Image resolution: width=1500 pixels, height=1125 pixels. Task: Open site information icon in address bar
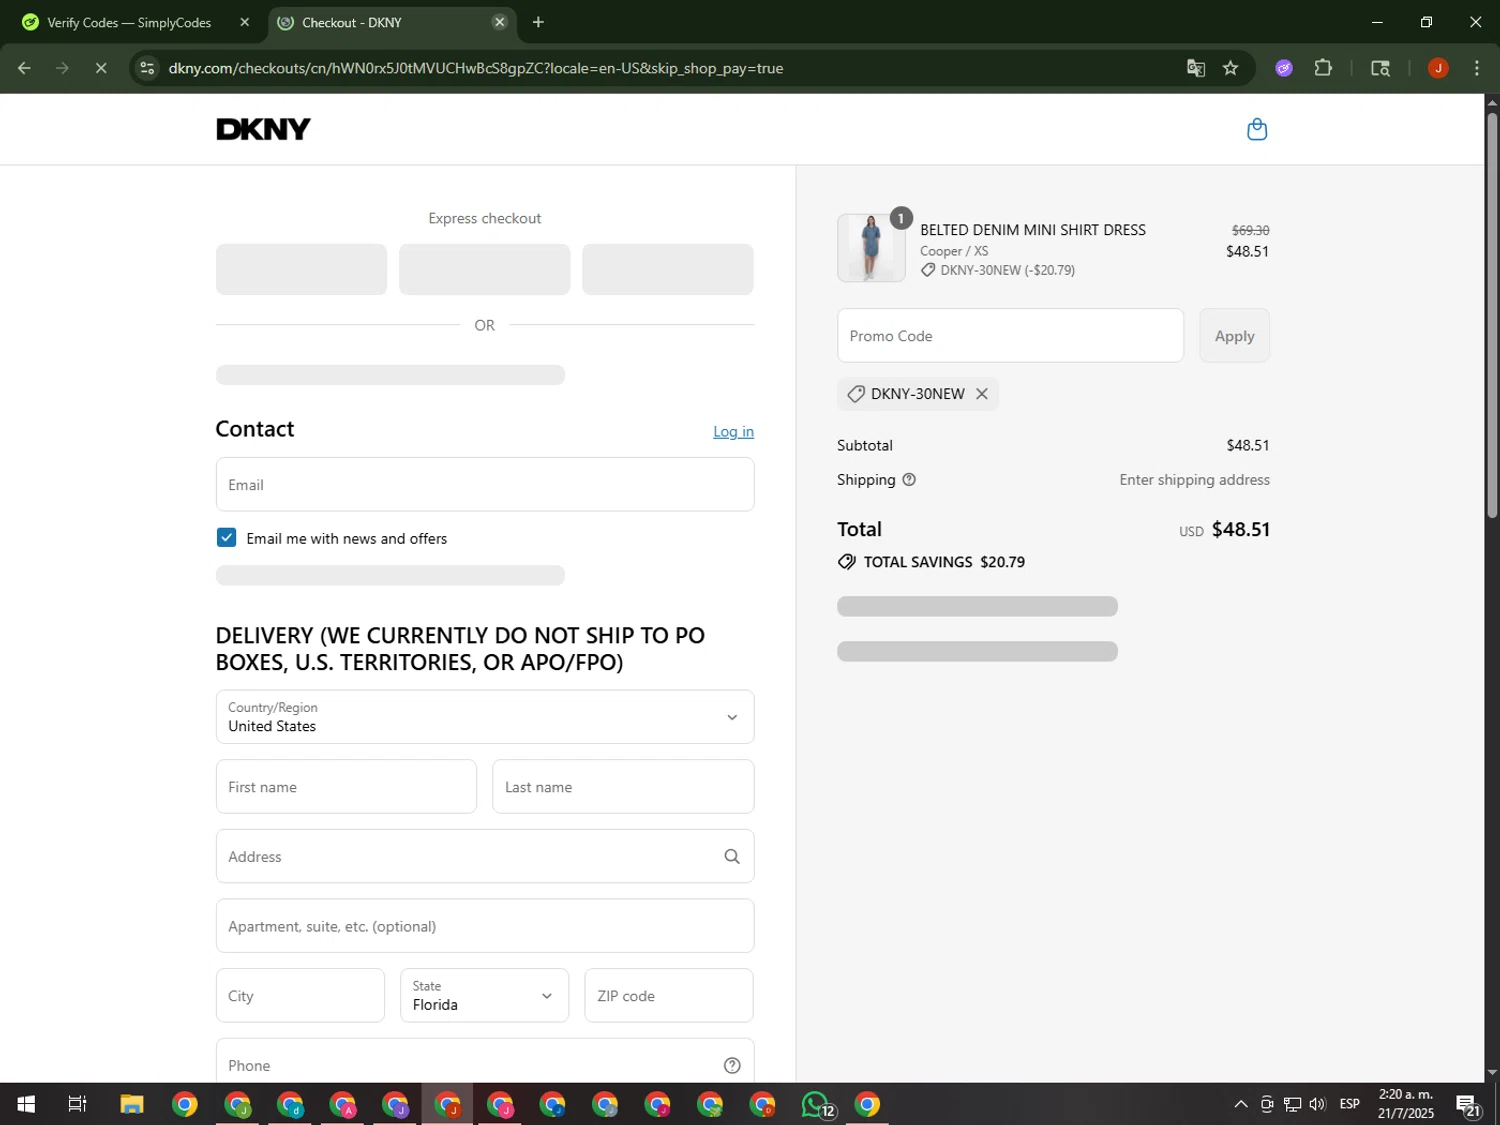click(147, 68)
